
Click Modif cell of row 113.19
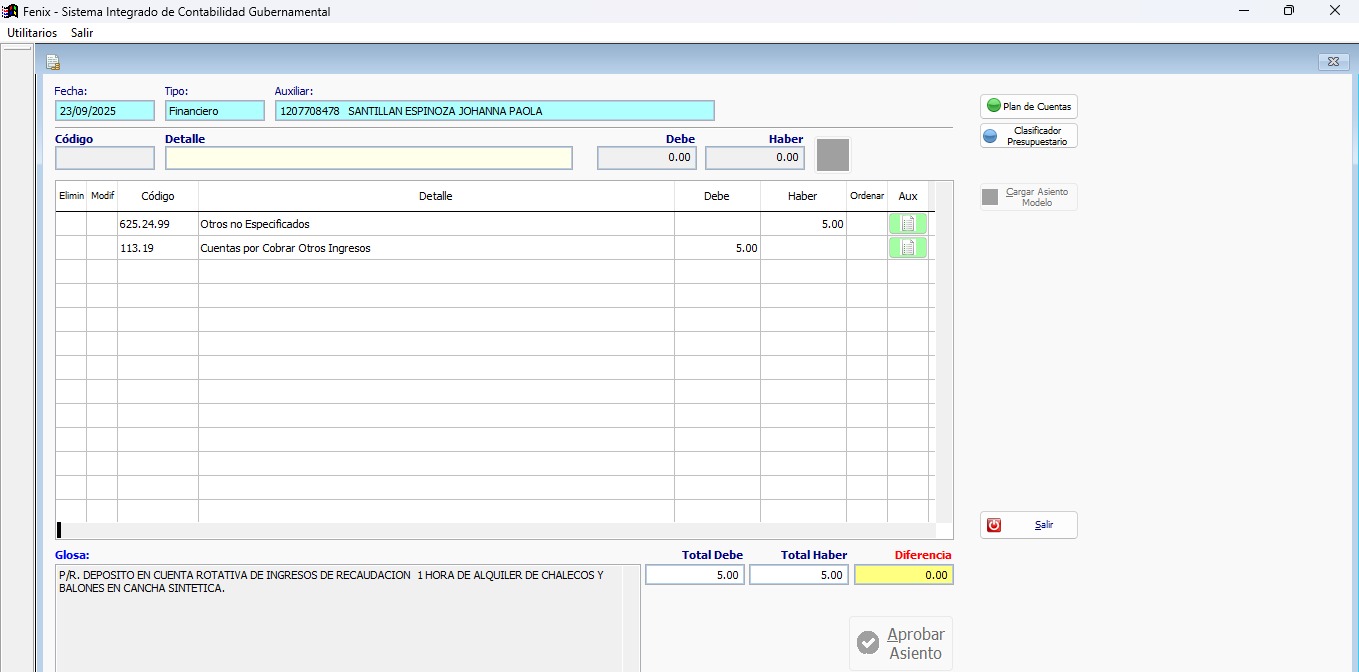(102, 248)
